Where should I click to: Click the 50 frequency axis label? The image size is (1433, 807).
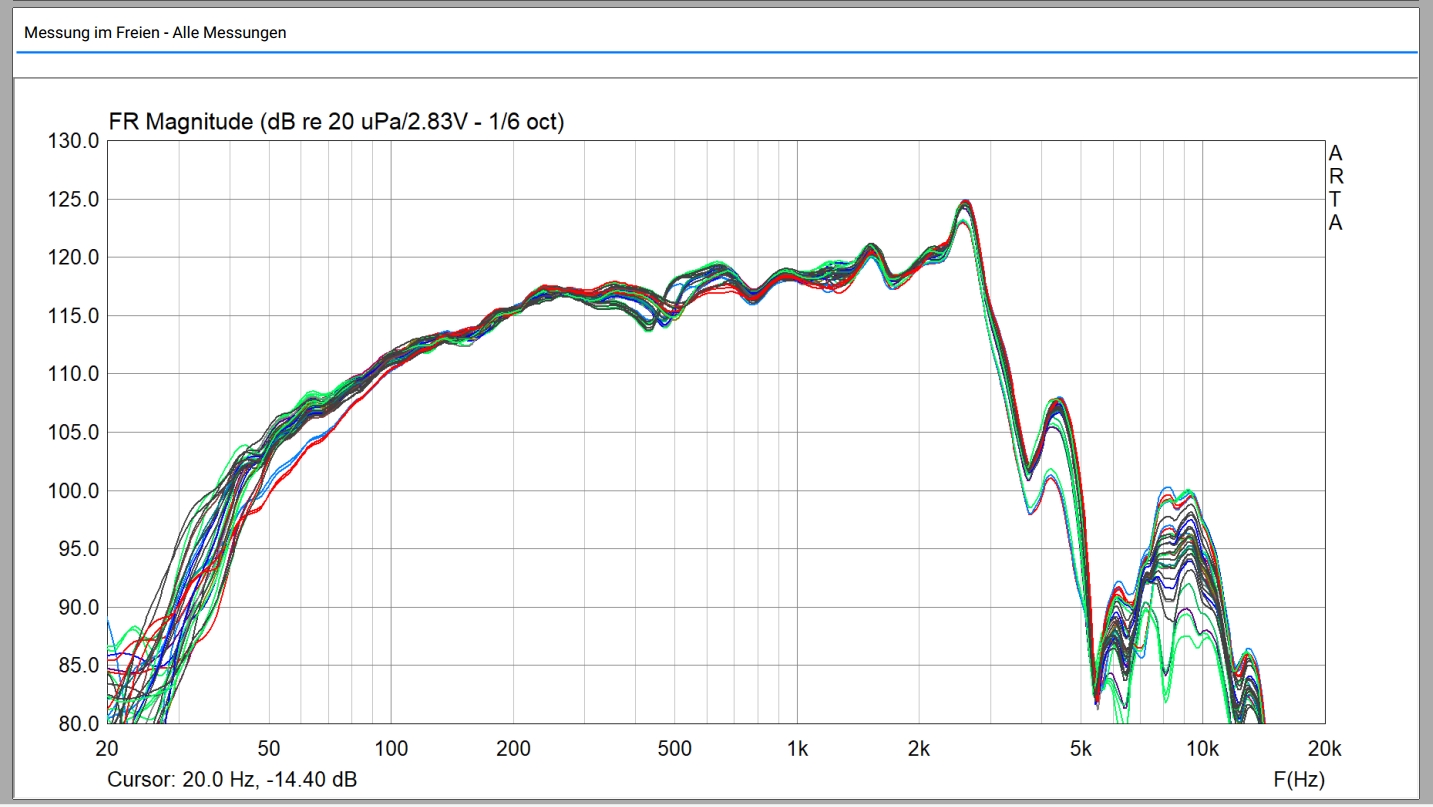[269, 749]
